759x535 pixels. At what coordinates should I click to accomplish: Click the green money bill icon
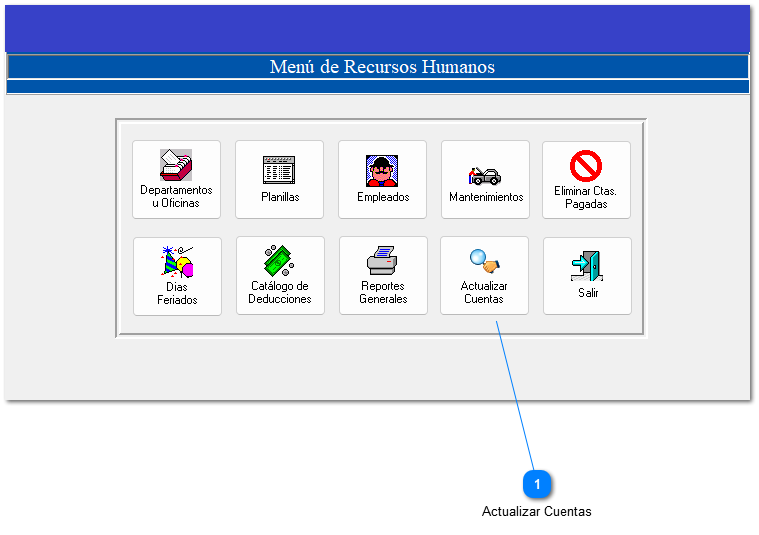click(x=280, y=261)
